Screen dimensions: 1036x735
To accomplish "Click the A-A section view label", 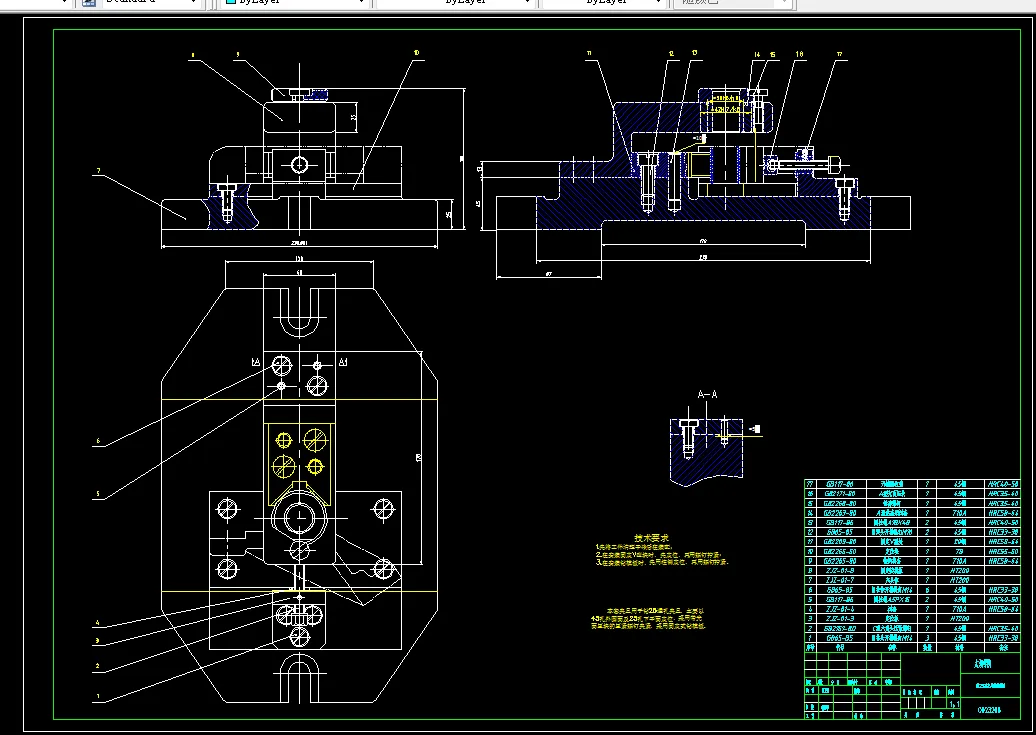I will click(707, 395).
